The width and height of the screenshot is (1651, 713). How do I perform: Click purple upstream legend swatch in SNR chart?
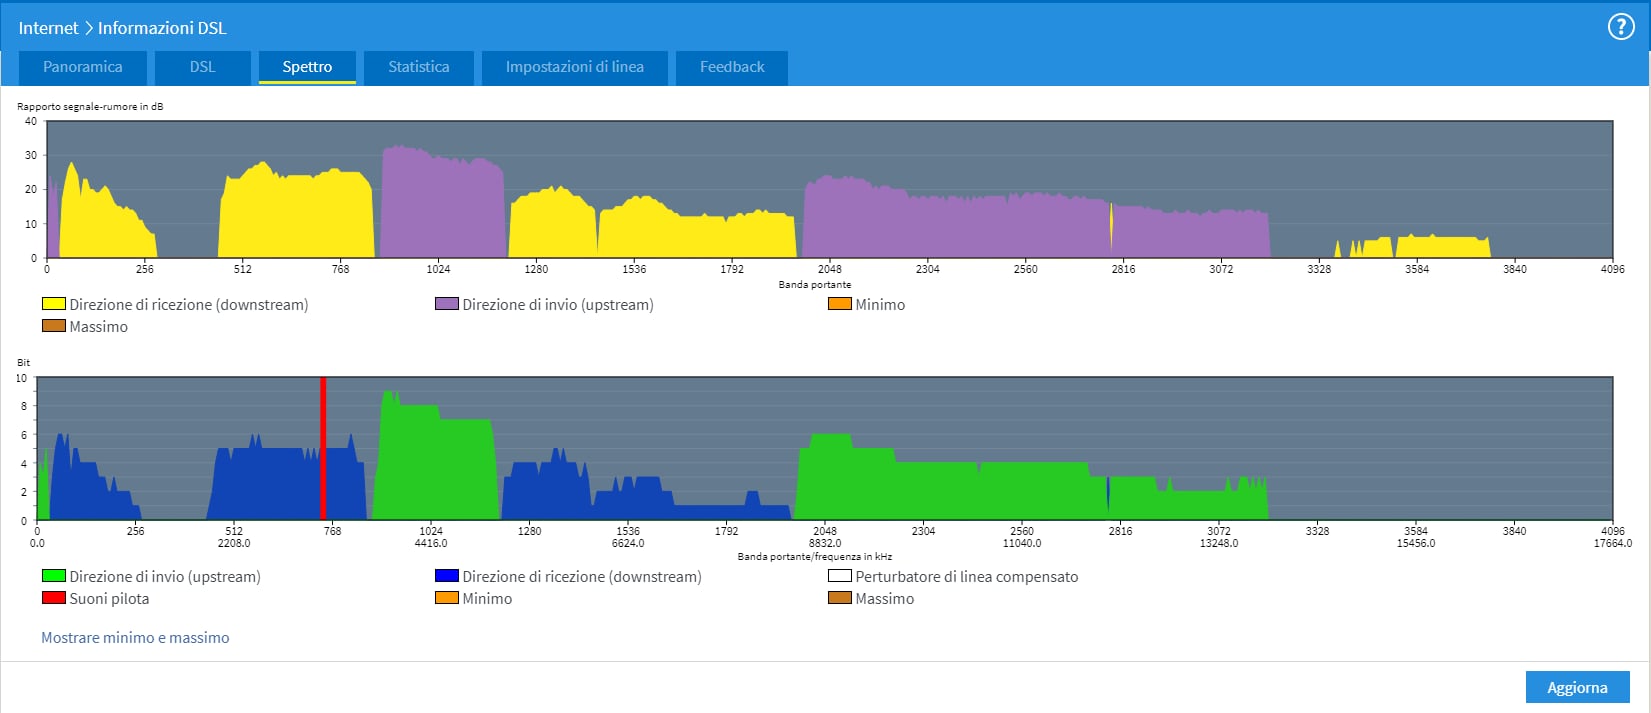(446, 304)
